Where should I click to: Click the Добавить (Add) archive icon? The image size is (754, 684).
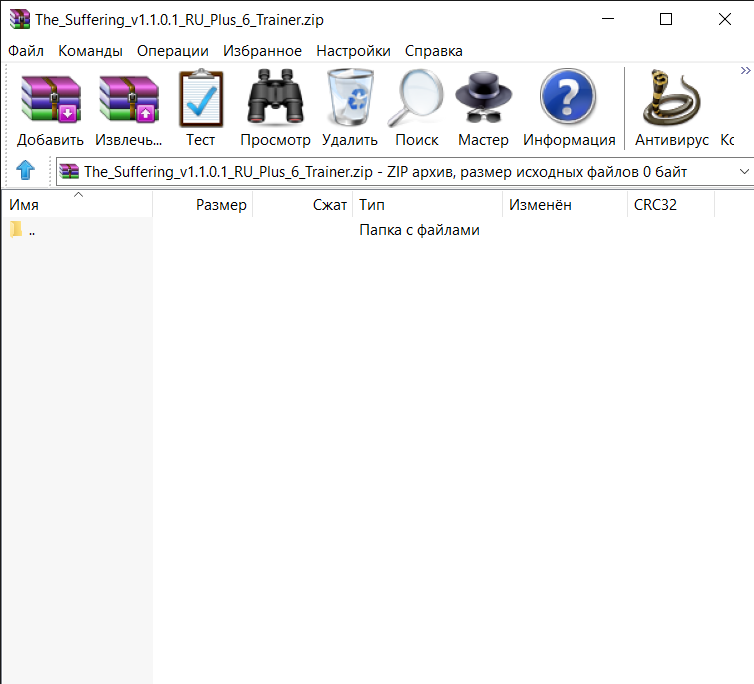pyautogui.click(x=50, y=98)
